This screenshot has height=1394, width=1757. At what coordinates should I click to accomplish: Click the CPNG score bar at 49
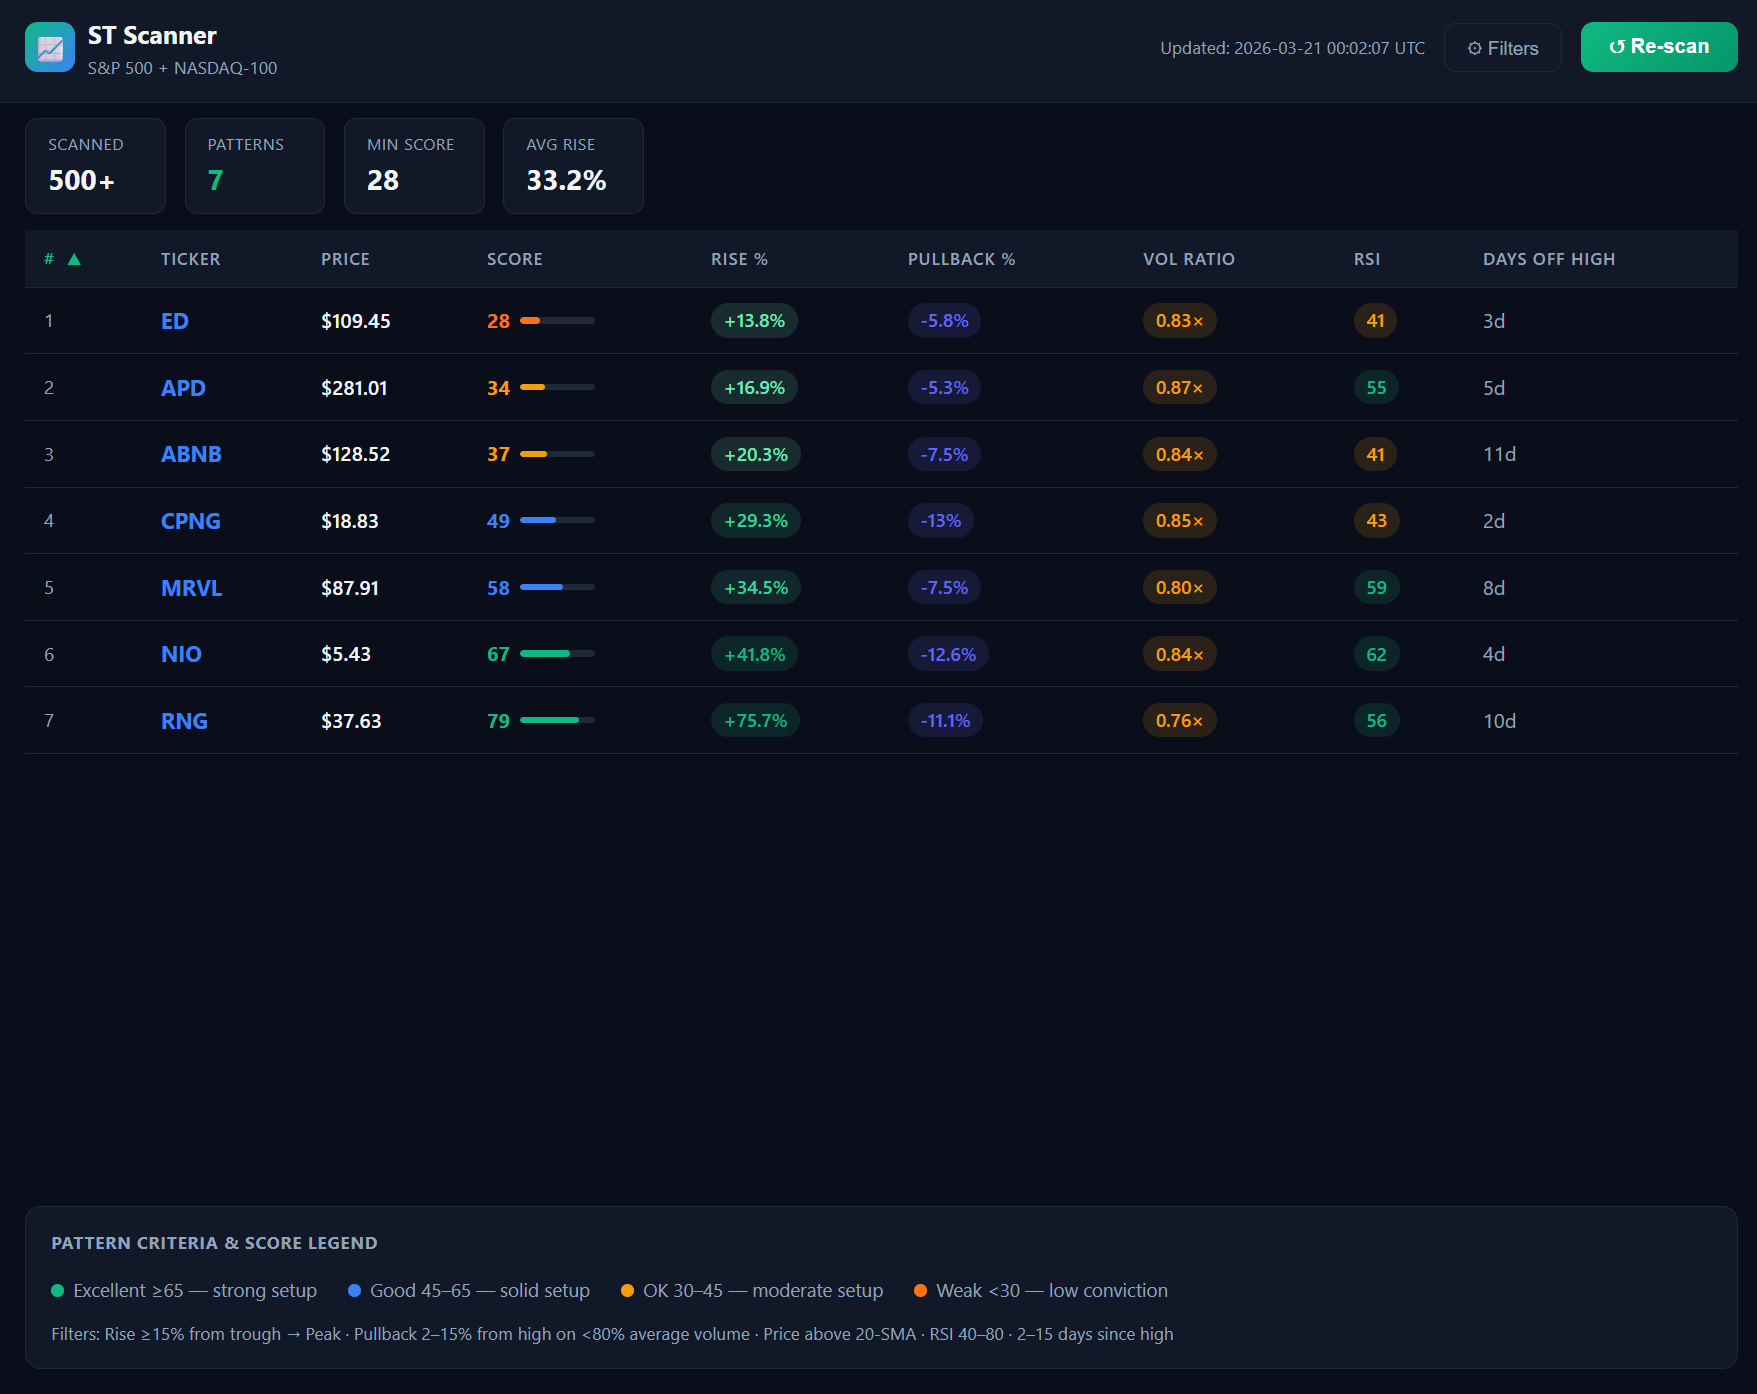click(557, 520)
